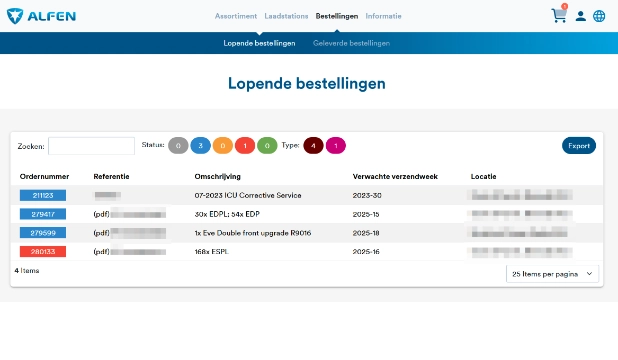Expand the 25 Items per pagina dropdown

click(x=552, y=274)
